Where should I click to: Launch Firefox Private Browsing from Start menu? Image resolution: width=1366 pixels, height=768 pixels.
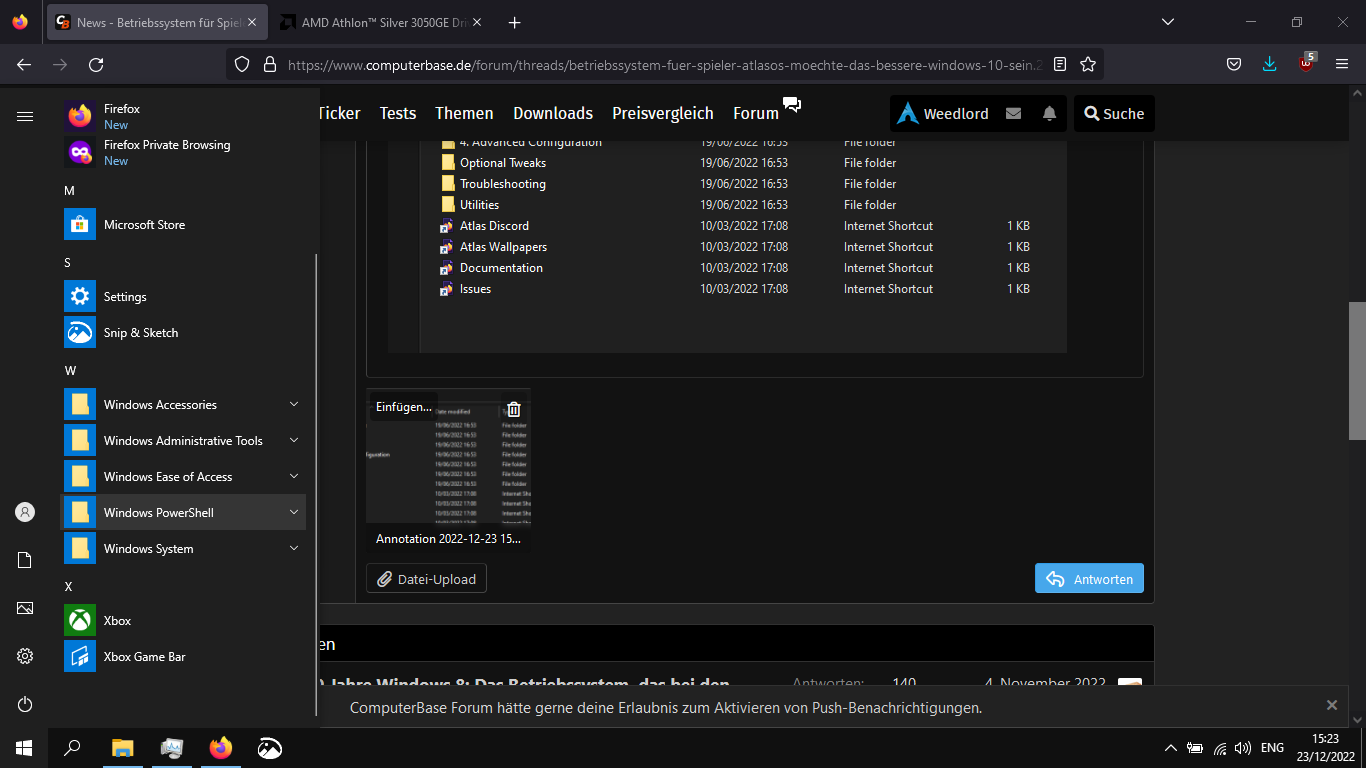pyautogui.click(x=184, y=152)
